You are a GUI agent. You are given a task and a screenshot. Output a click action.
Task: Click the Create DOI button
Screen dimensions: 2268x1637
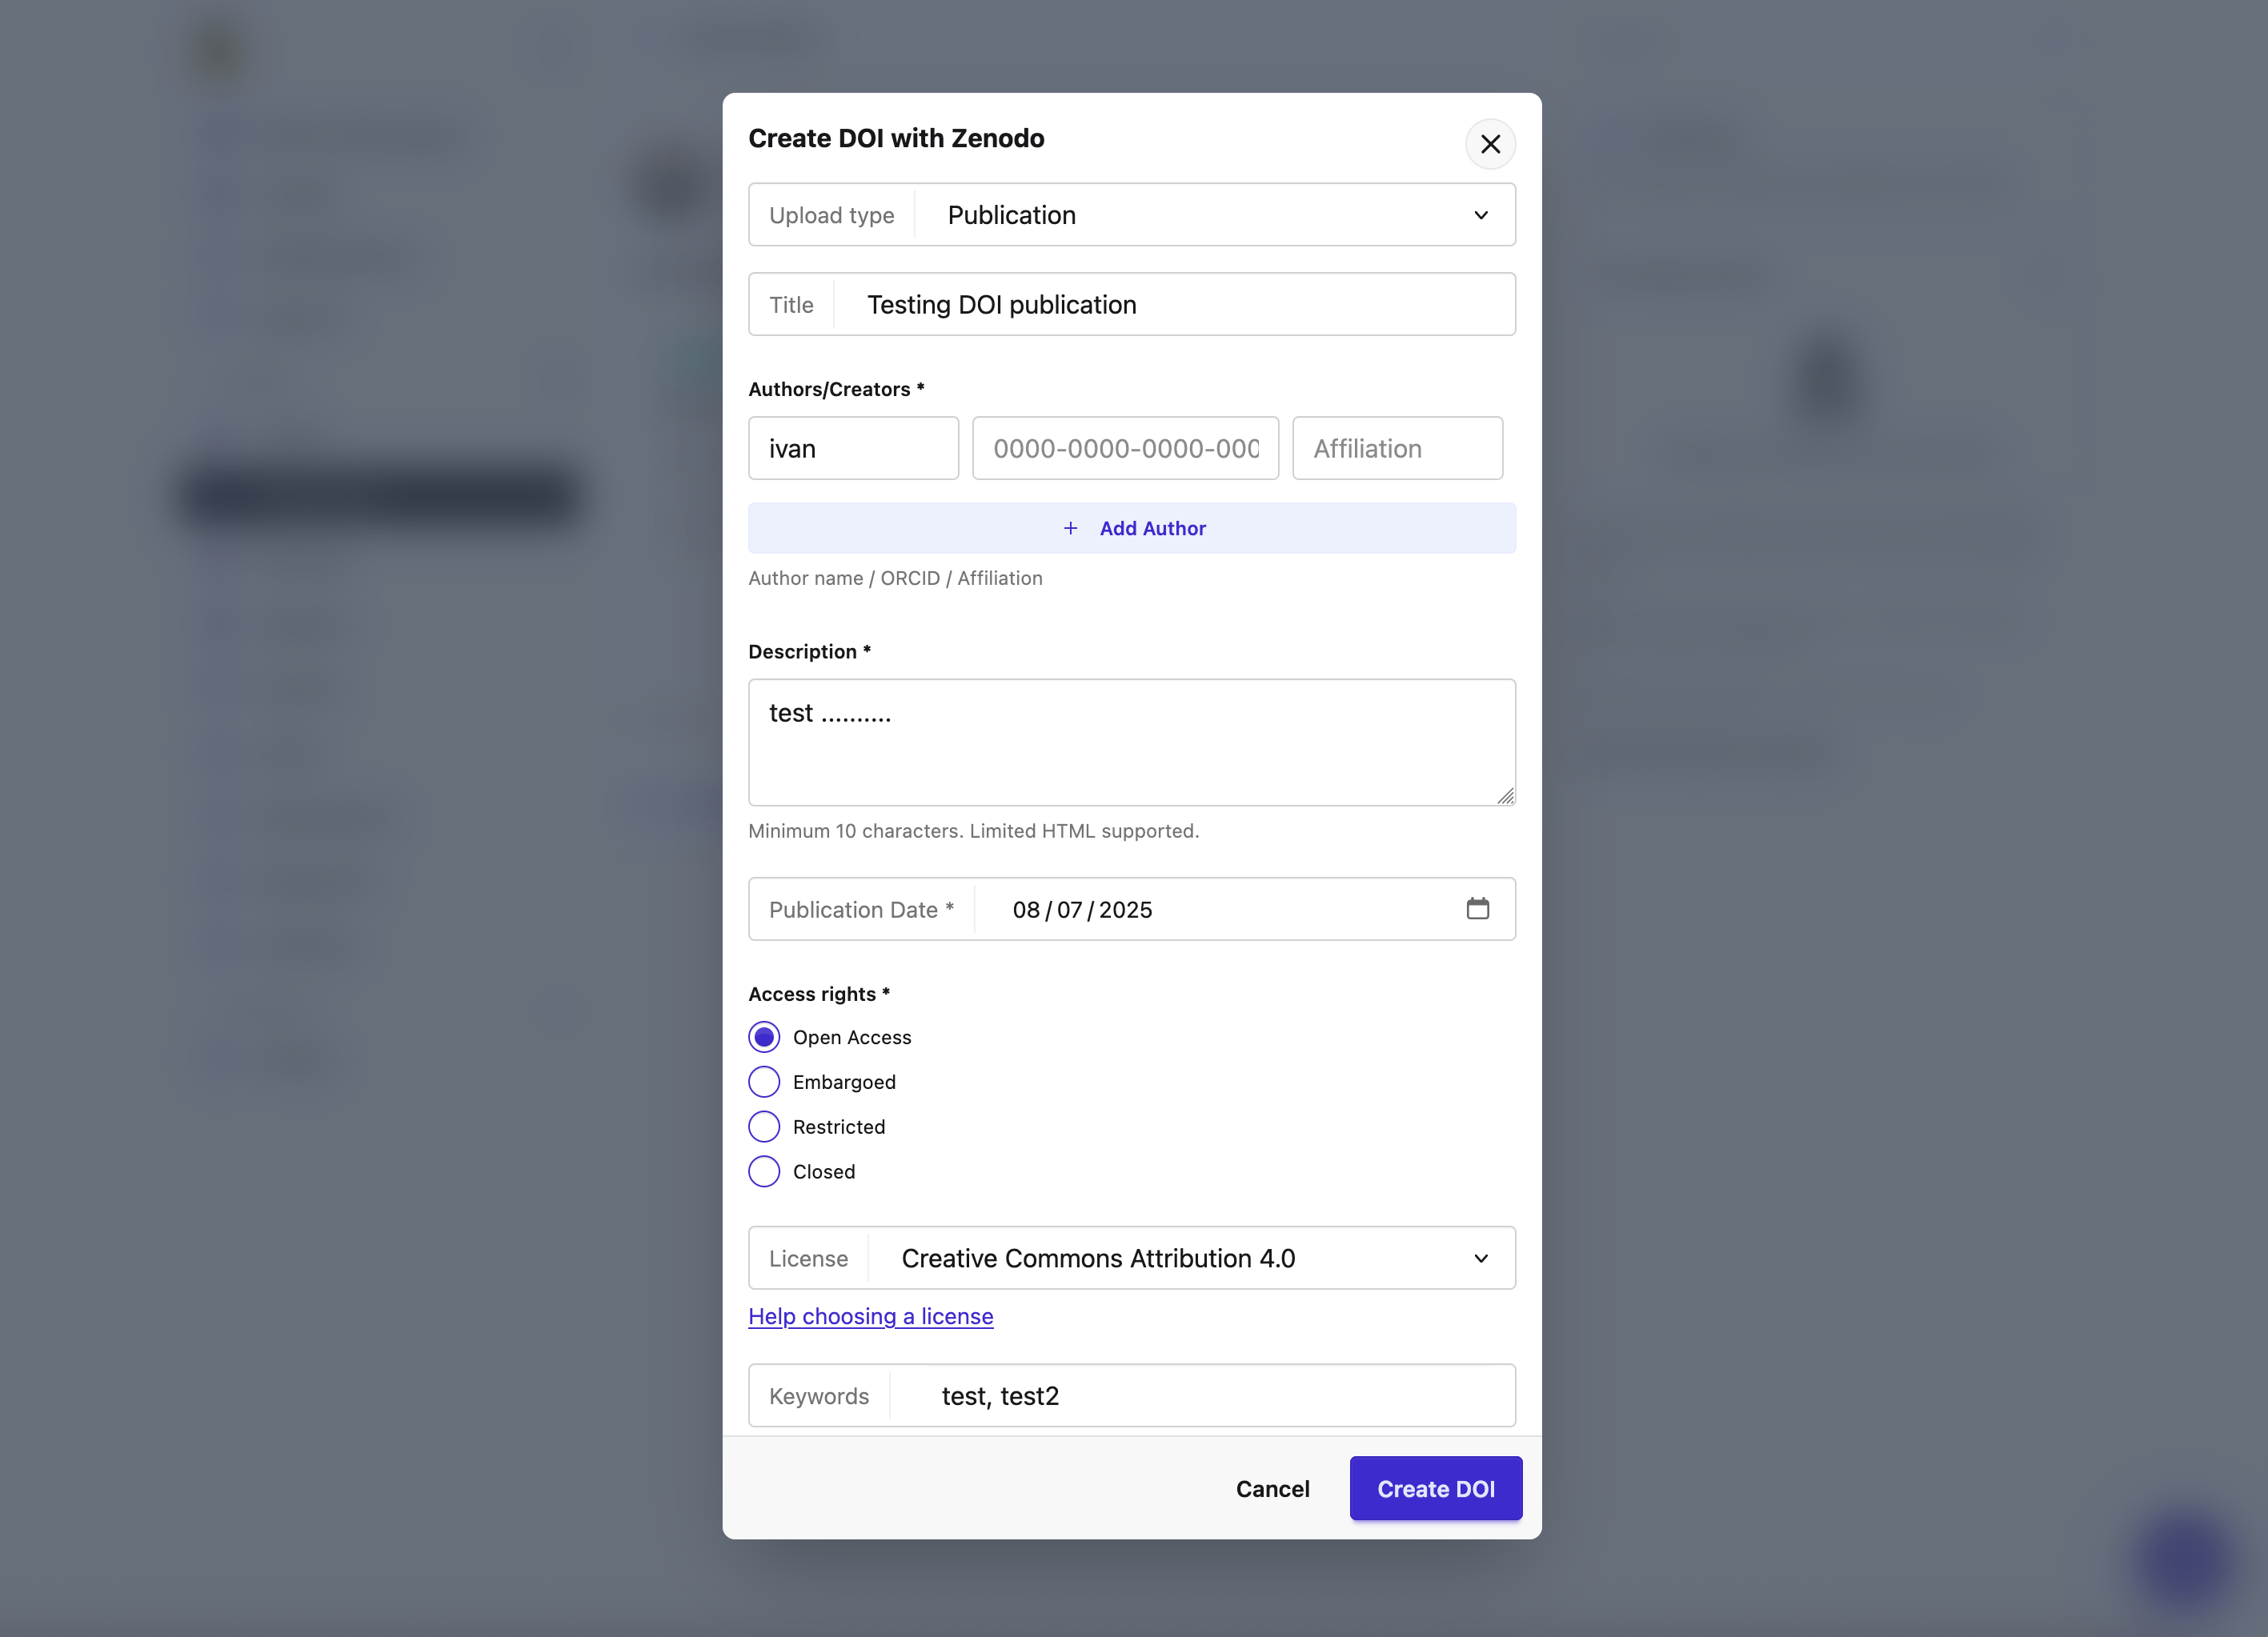(x=1435, y=1488)
